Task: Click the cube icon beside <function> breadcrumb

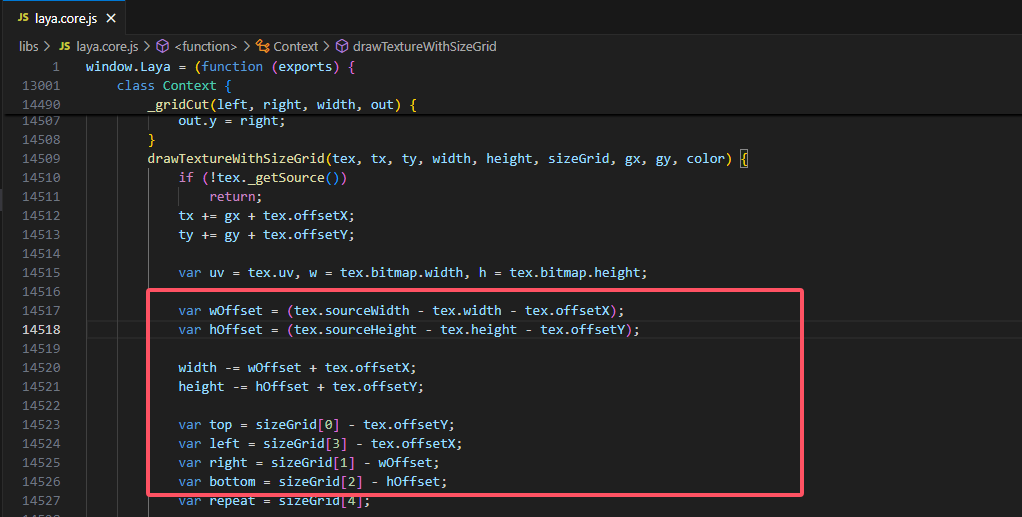Action: 162,46
